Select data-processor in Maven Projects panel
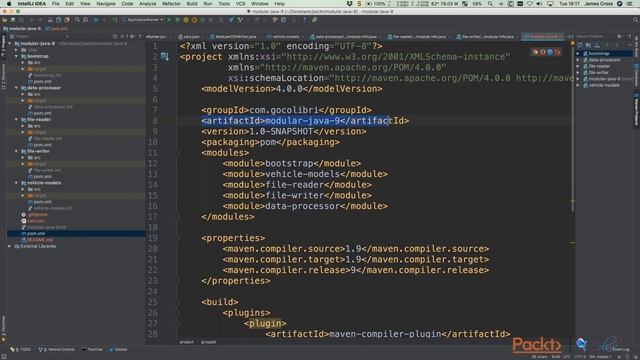This screenshot has height=360, width=640. click(x=604, y=60)
